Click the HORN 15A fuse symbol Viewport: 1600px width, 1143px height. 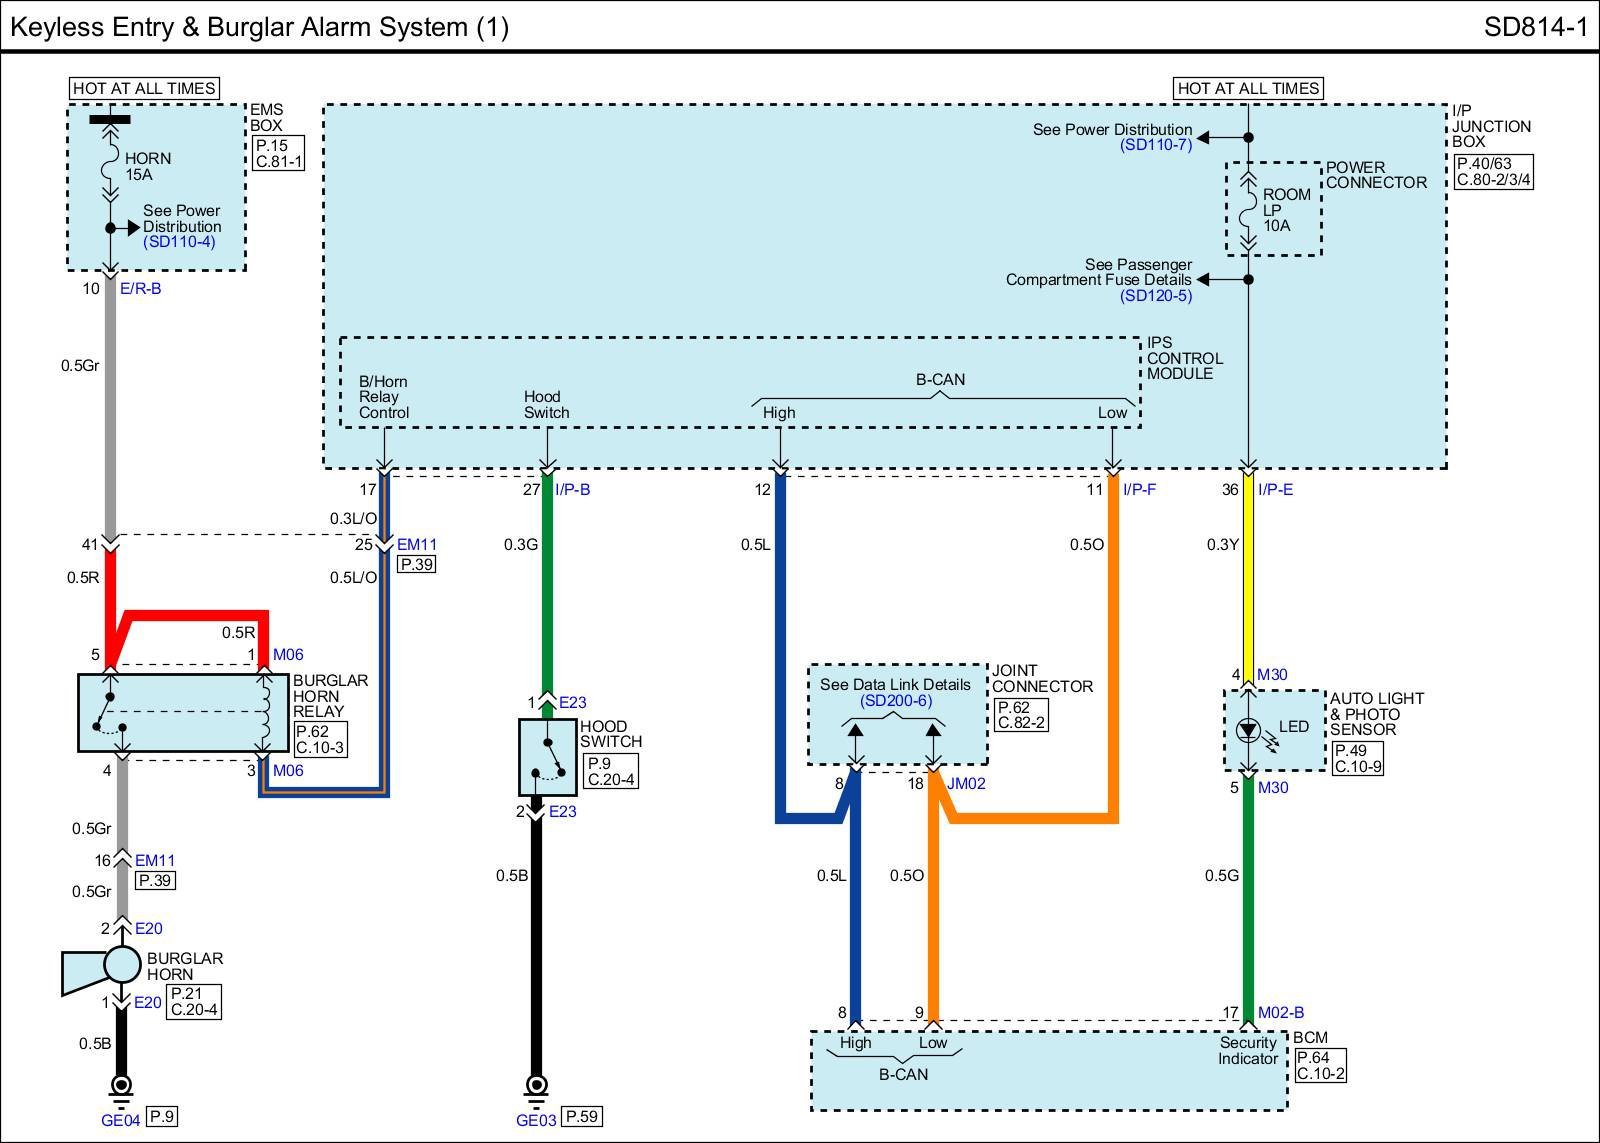click(110, 166)
